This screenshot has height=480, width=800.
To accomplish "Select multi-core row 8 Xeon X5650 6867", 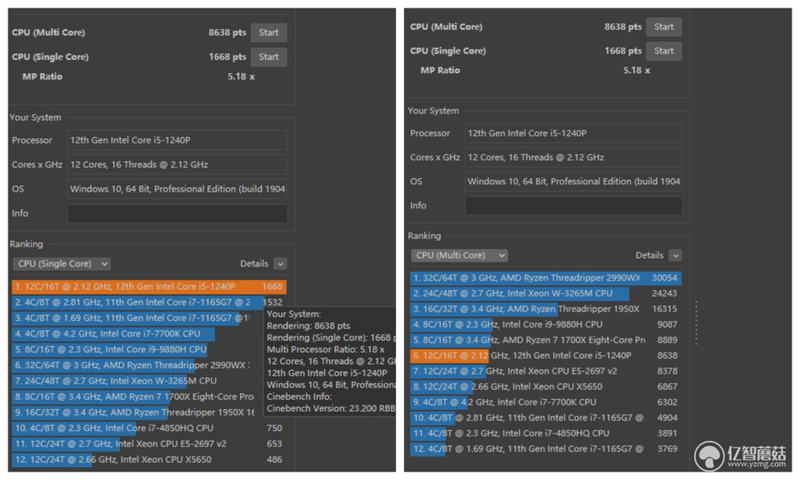I will tap(546, 387).
